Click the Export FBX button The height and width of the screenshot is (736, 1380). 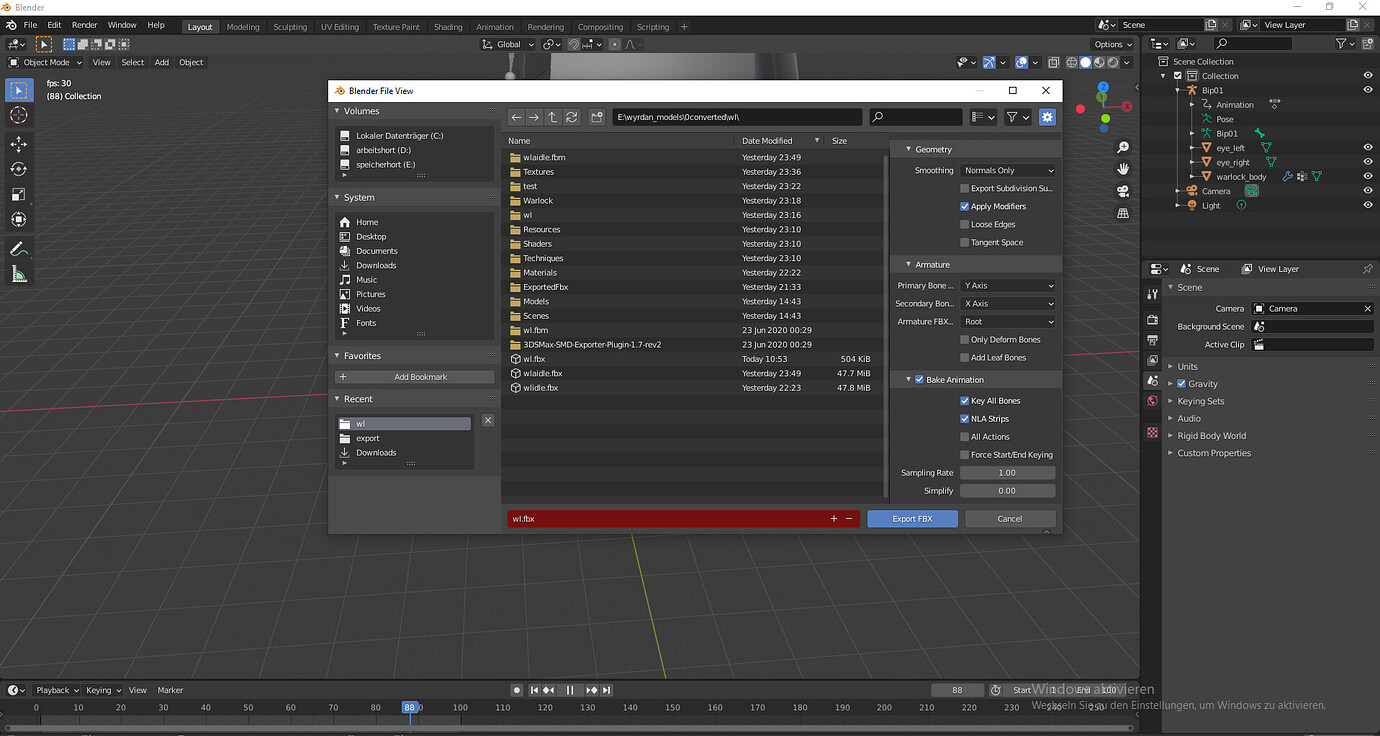[912, 518]
